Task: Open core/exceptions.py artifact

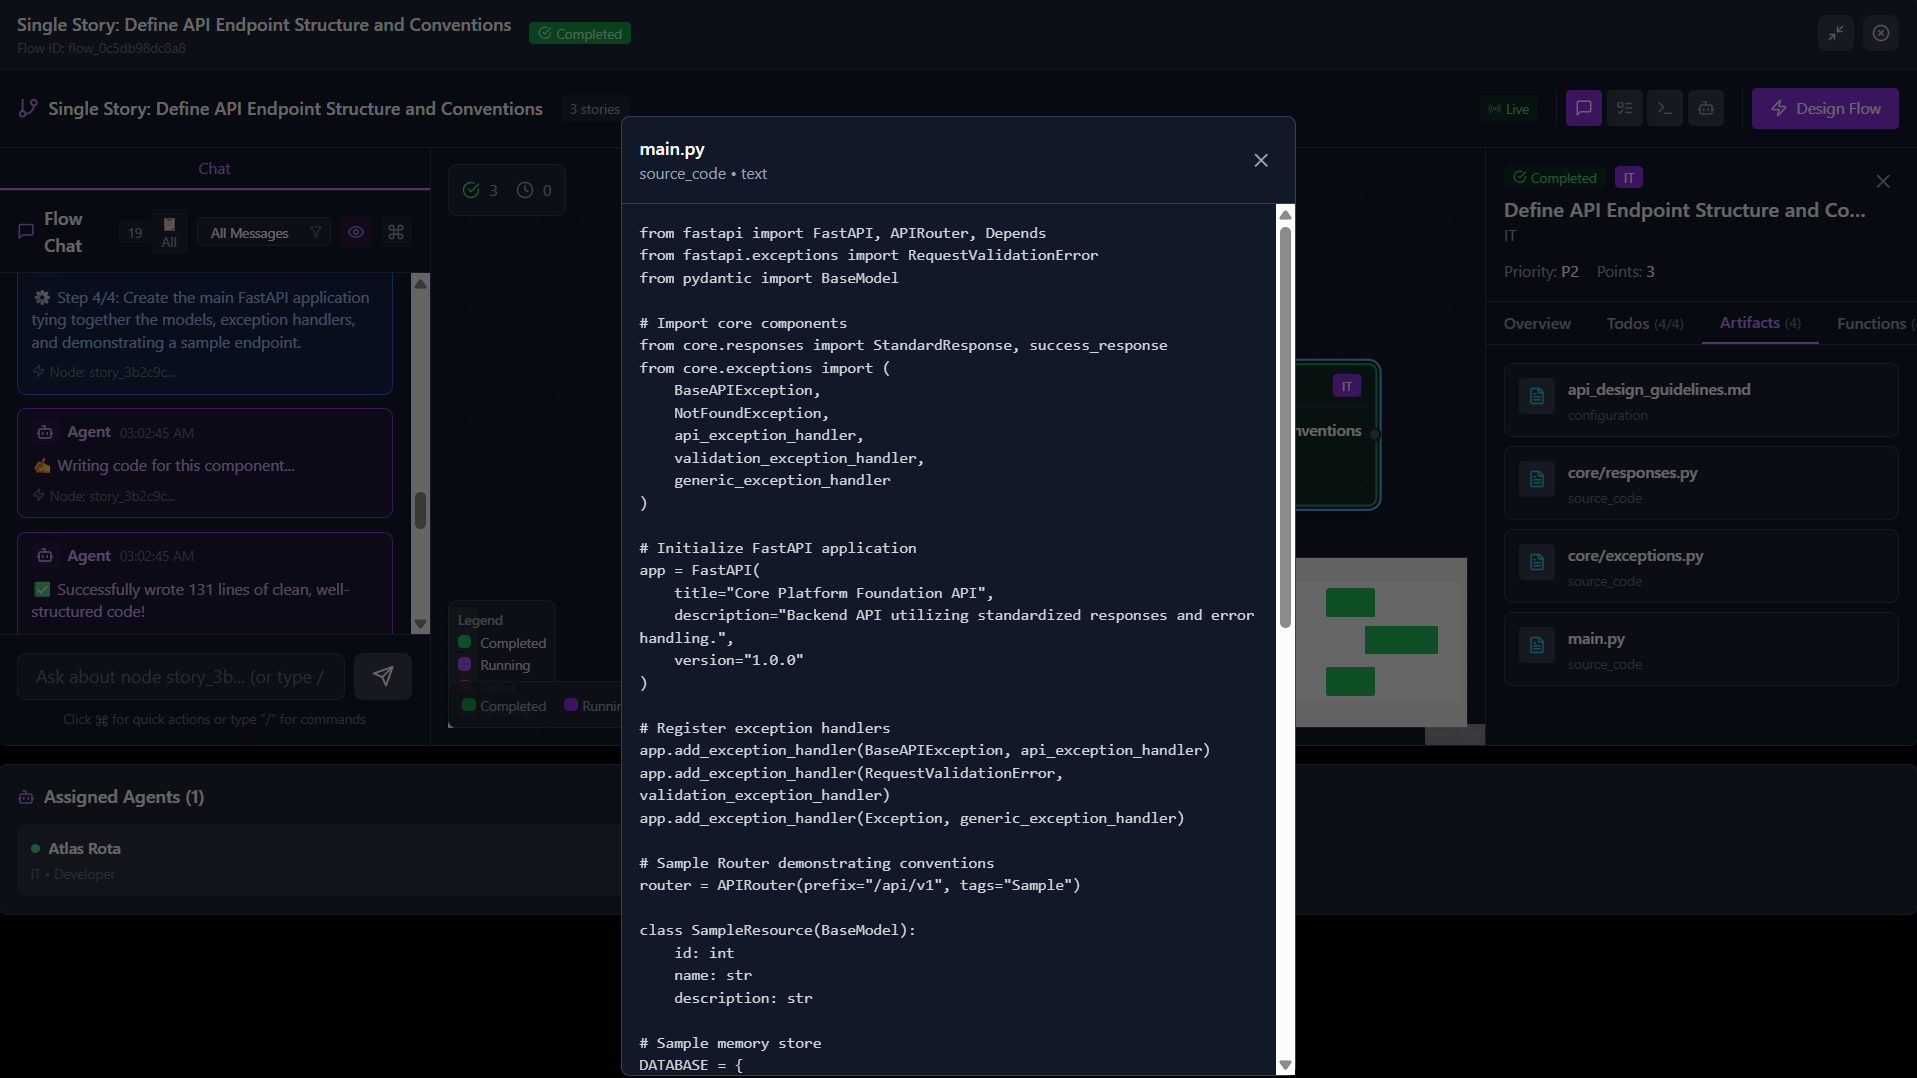Action: pyautogui.click(x=1701, y=566)
